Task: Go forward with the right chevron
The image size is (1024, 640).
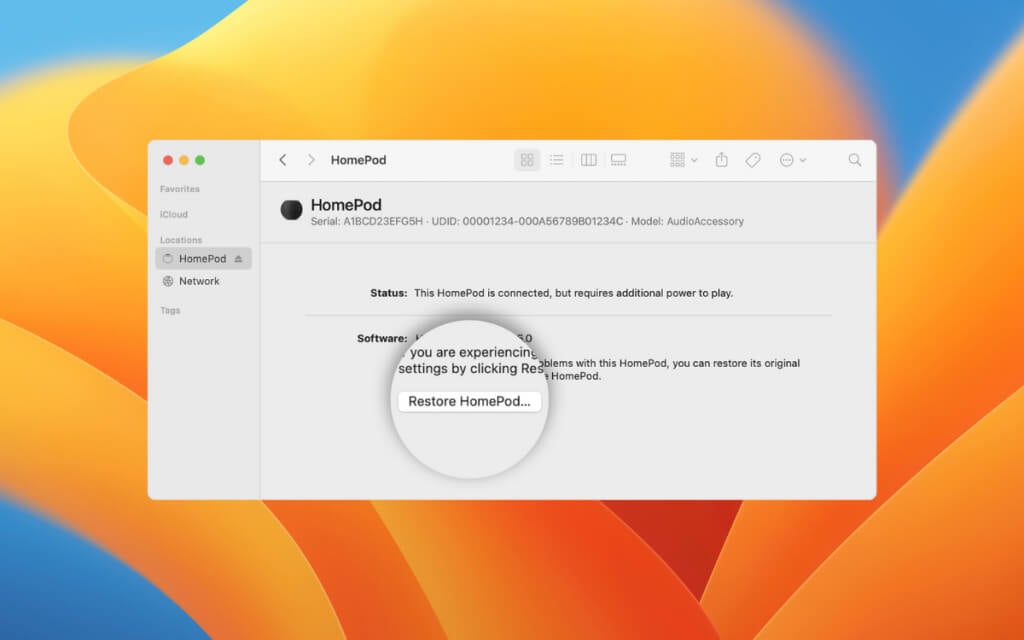Action: 312,160
